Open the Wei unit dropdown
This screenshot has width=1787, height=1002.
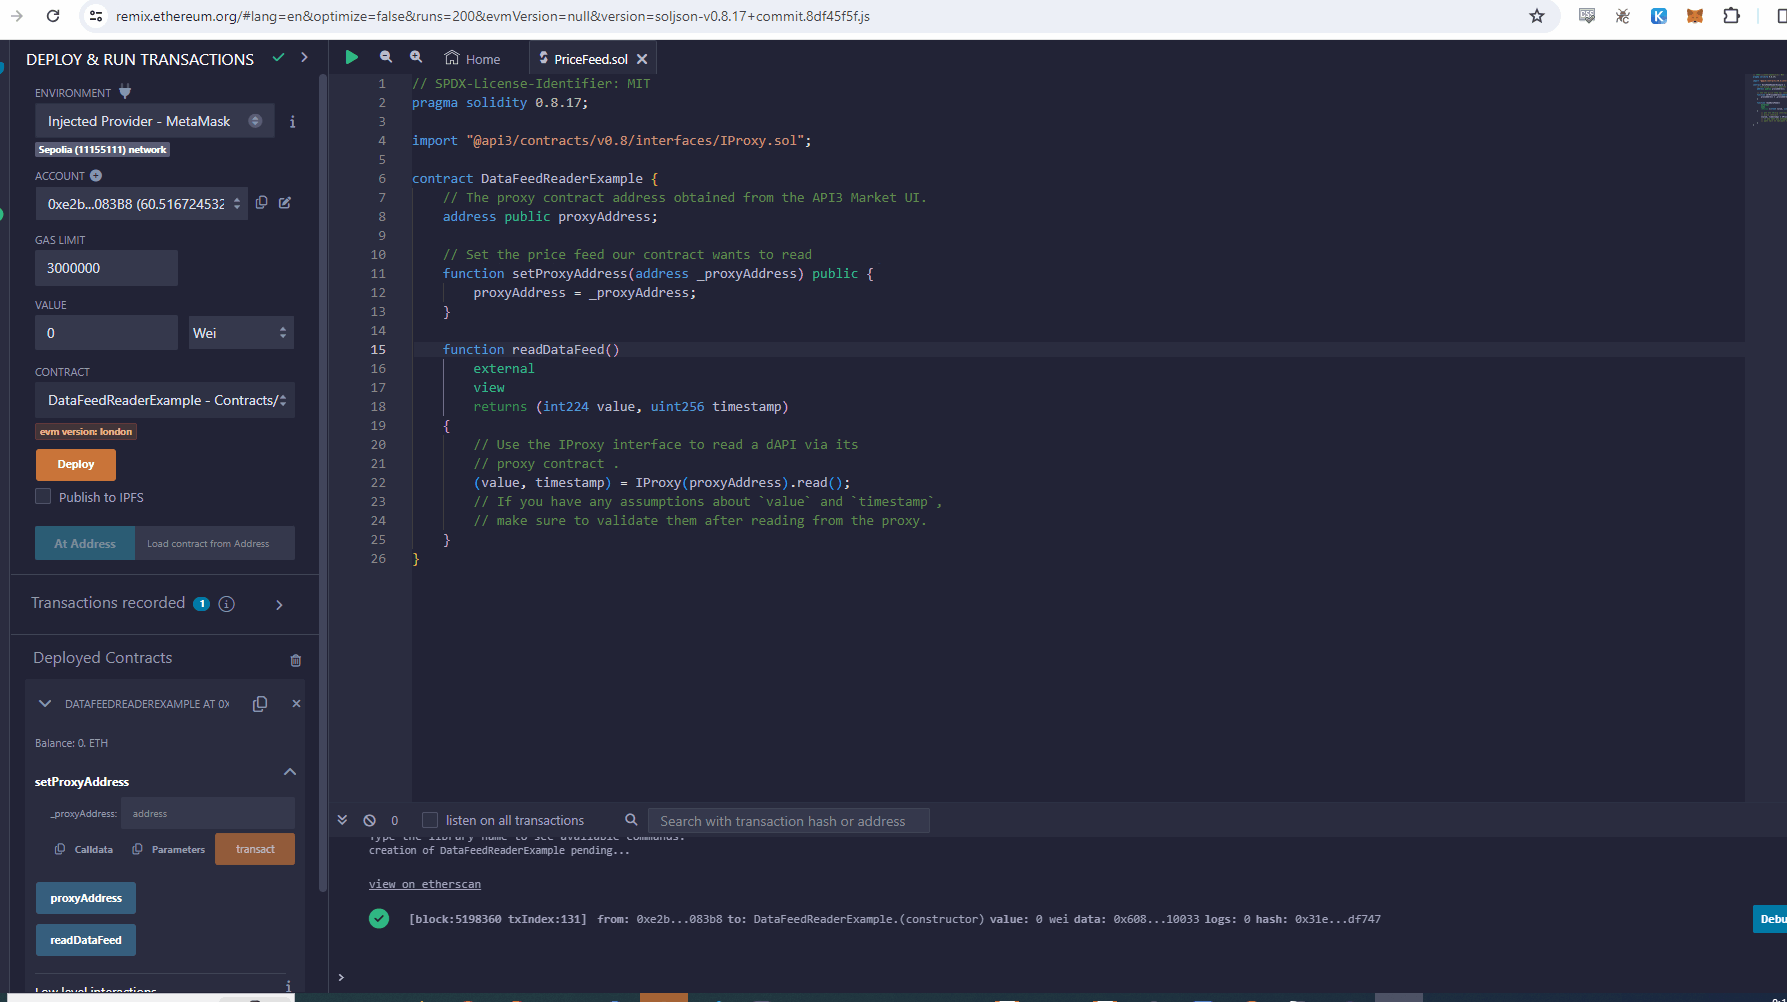(240, 333)
